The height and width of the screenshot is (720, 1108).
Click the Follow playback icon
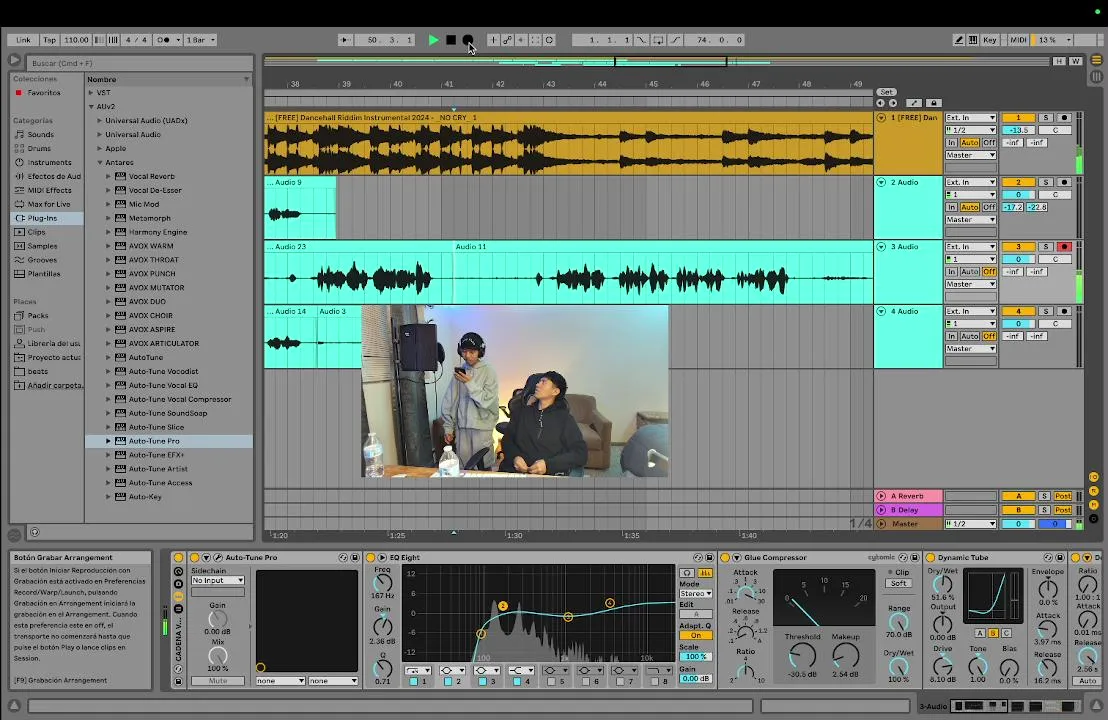[x=345, y=40]
